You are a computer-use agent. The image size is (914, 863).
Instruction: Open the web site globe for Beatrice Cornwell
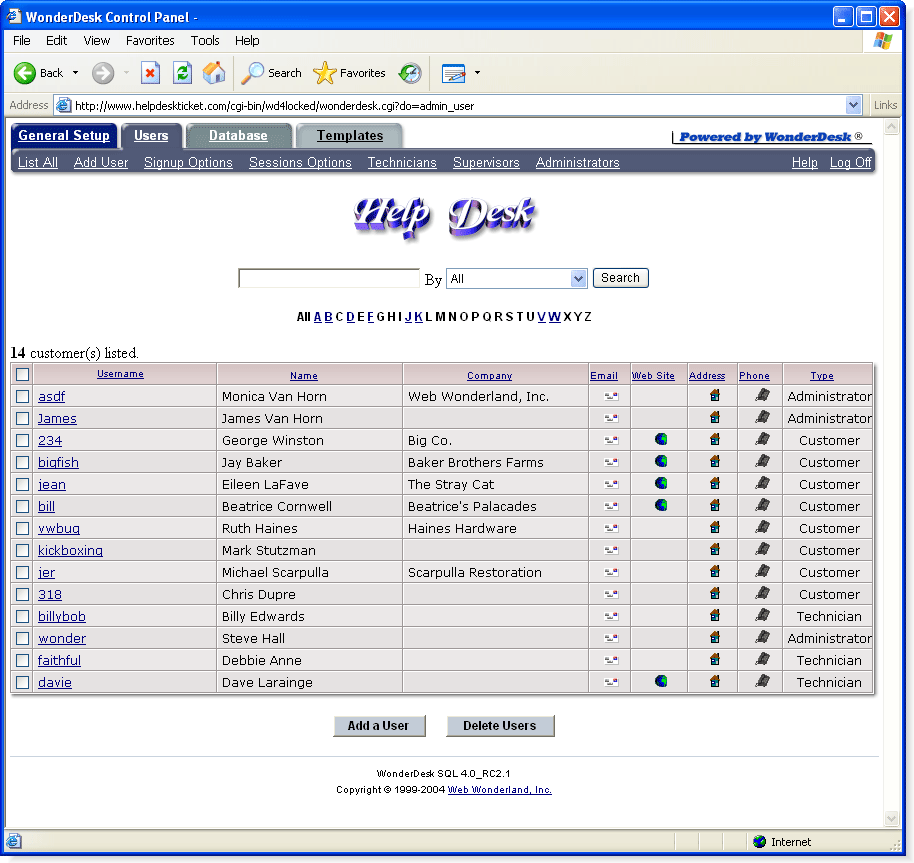point(660,505)
